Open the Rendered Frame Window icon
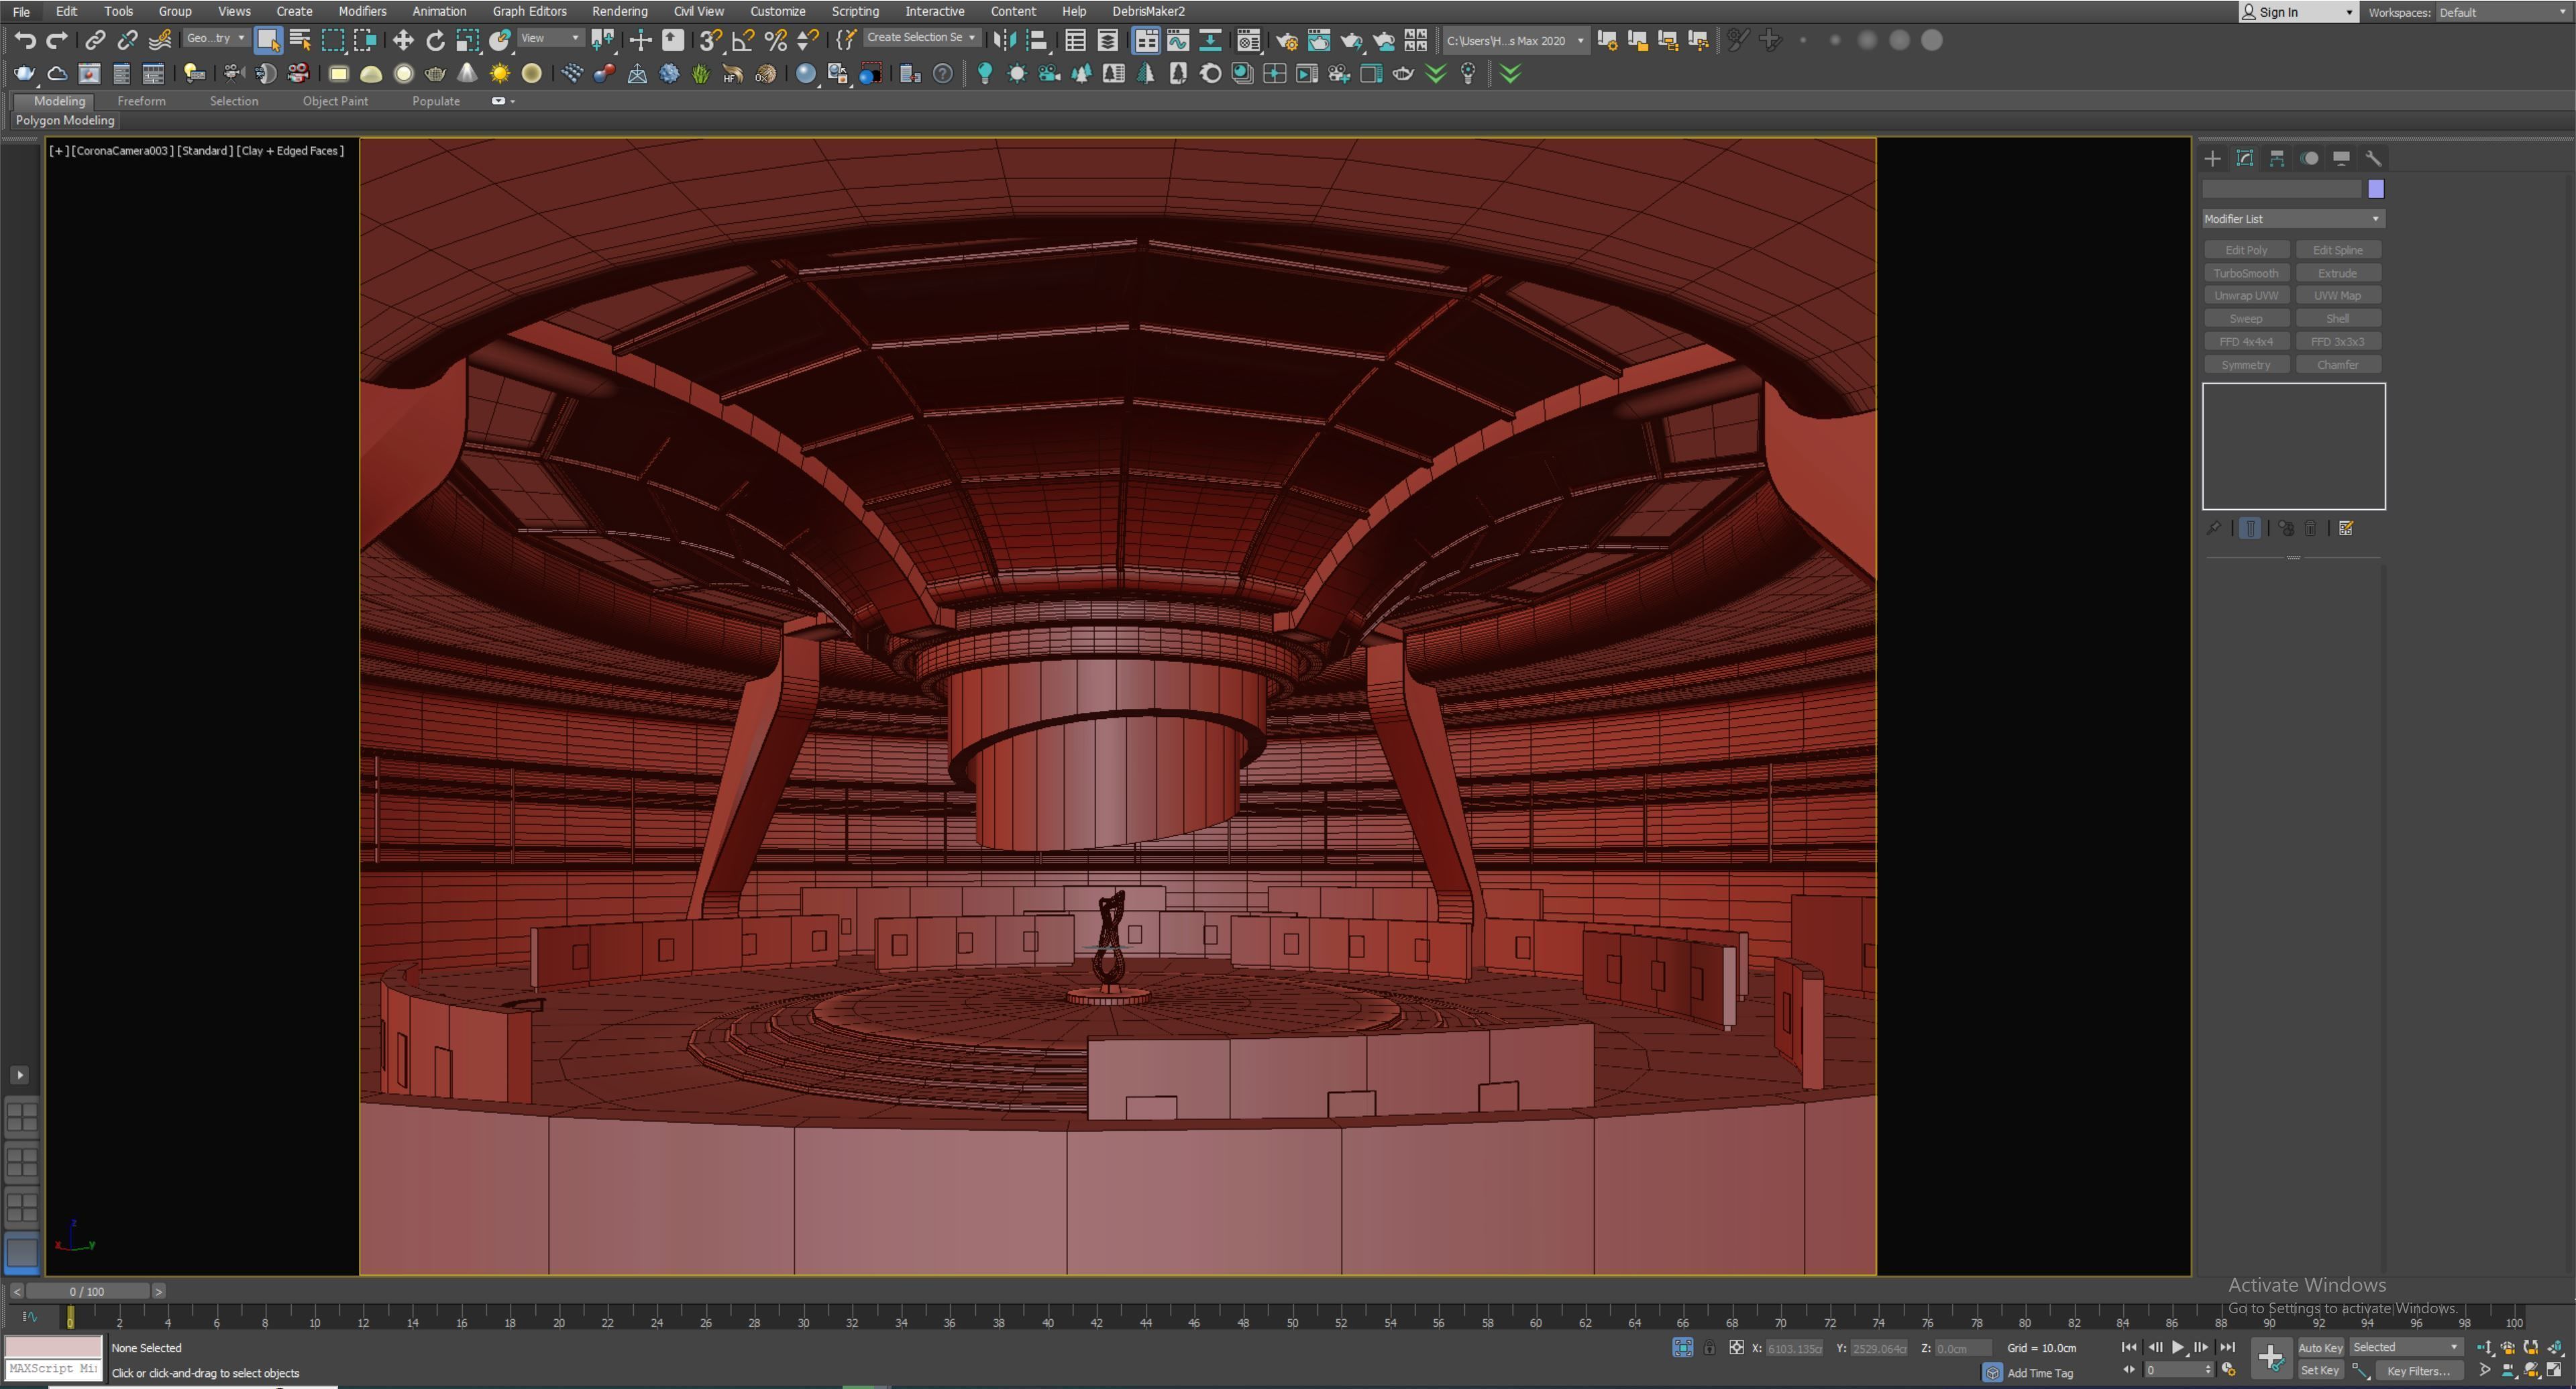The image size is (2576, 1389). pyautogui.click(x=1319, y=40)
